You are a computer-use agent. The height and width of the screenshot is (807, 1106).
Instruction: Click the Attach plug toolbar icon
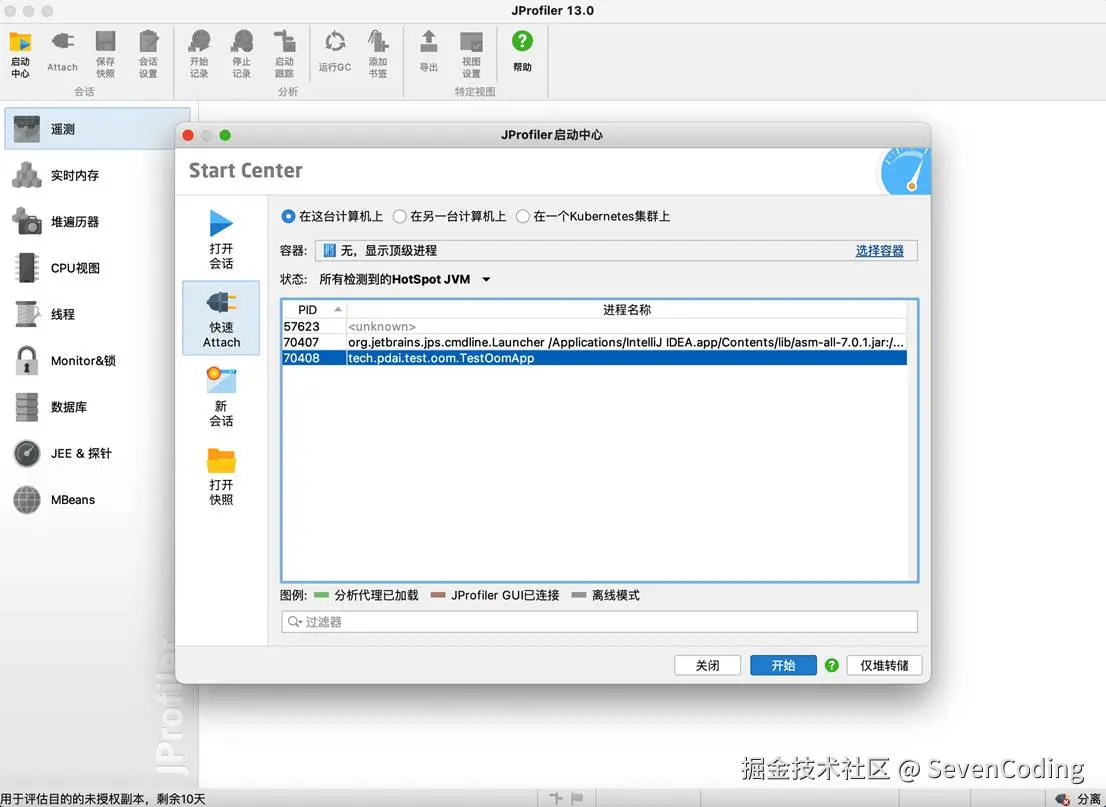tap(62, 51)
